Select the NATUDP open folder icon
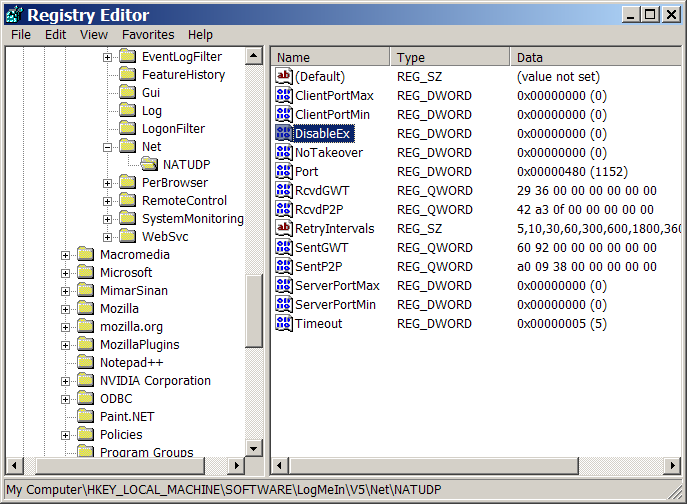Image resolution: width=687 pixels, height=504 pixels. [x=149, y=165]
